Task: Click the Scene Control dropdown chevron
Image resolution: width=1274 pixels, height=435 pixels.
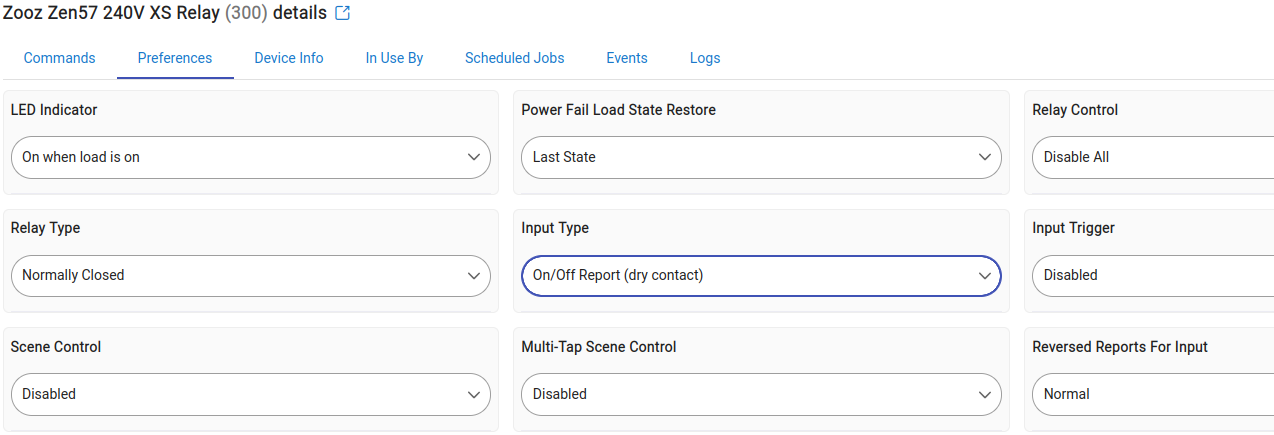Action: click(x=474, y=395)
